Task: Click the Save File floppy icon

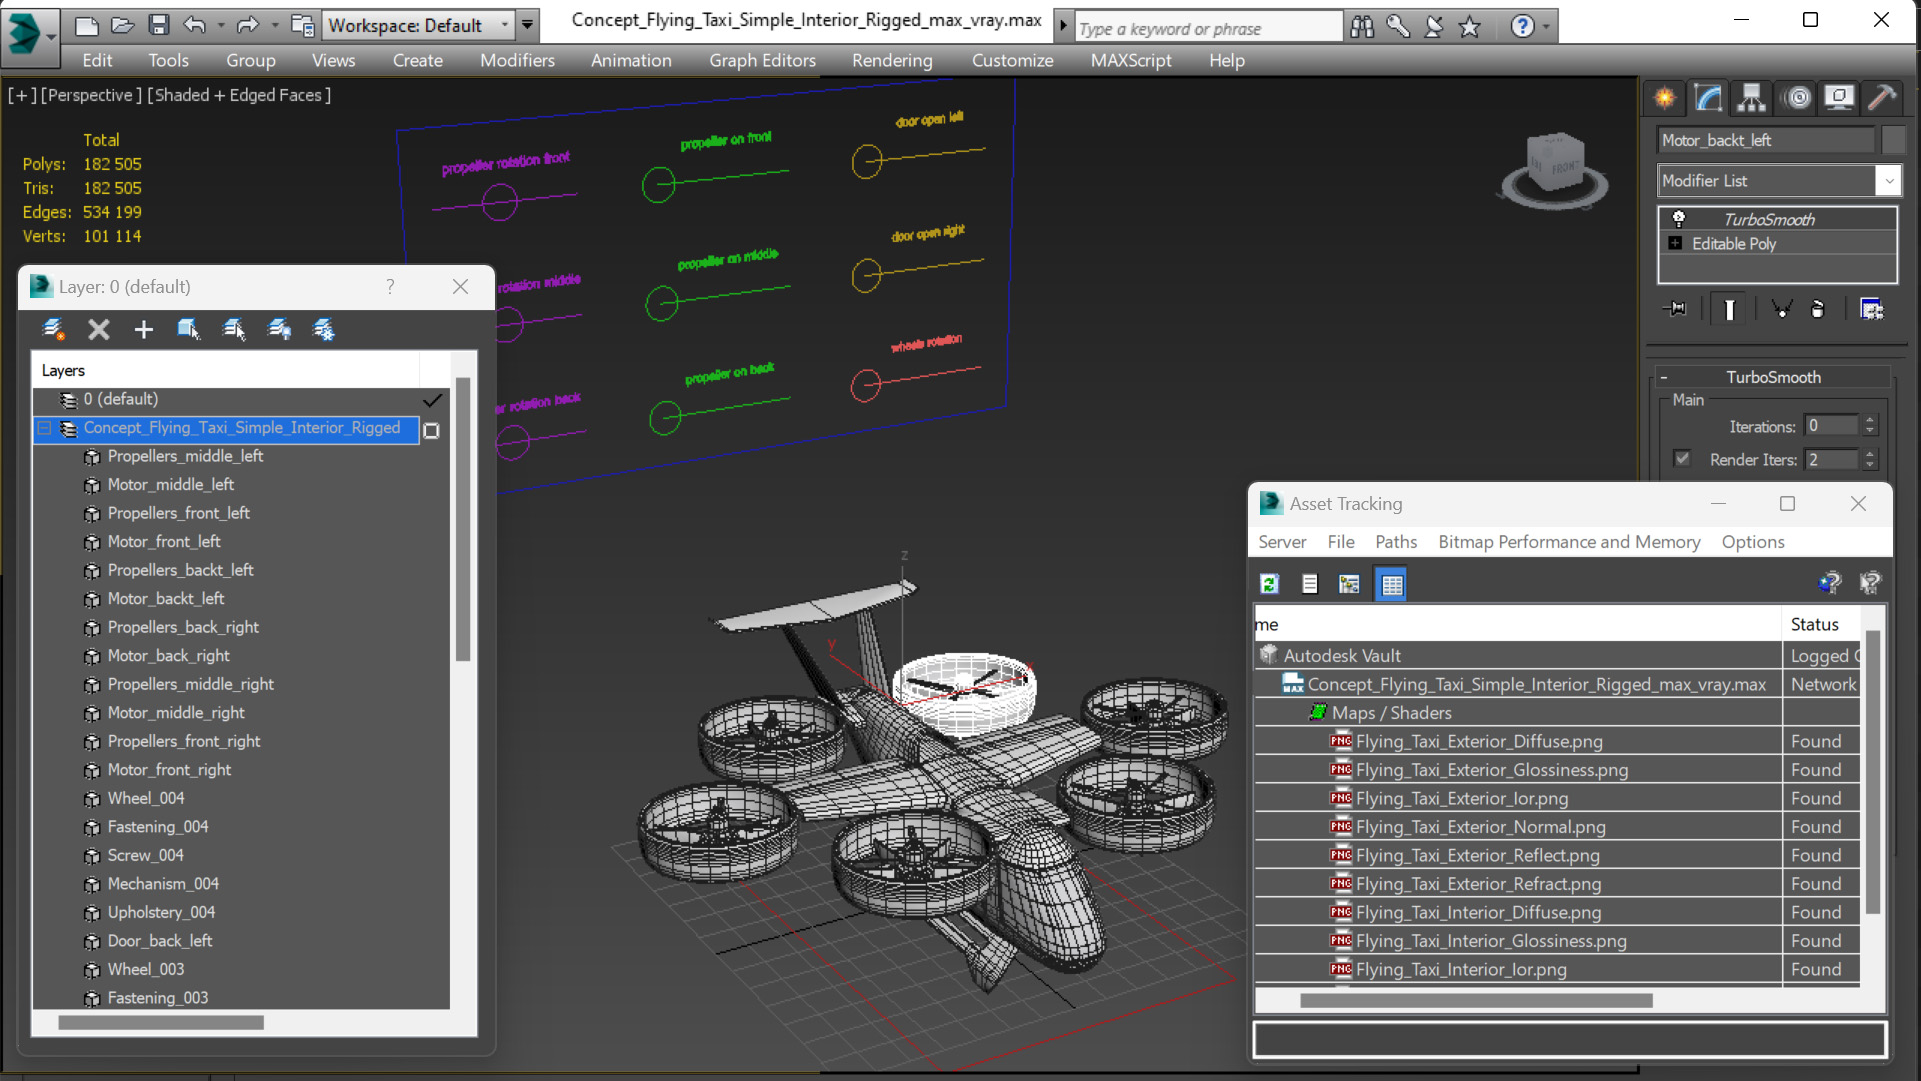Action: click(158, 25)
